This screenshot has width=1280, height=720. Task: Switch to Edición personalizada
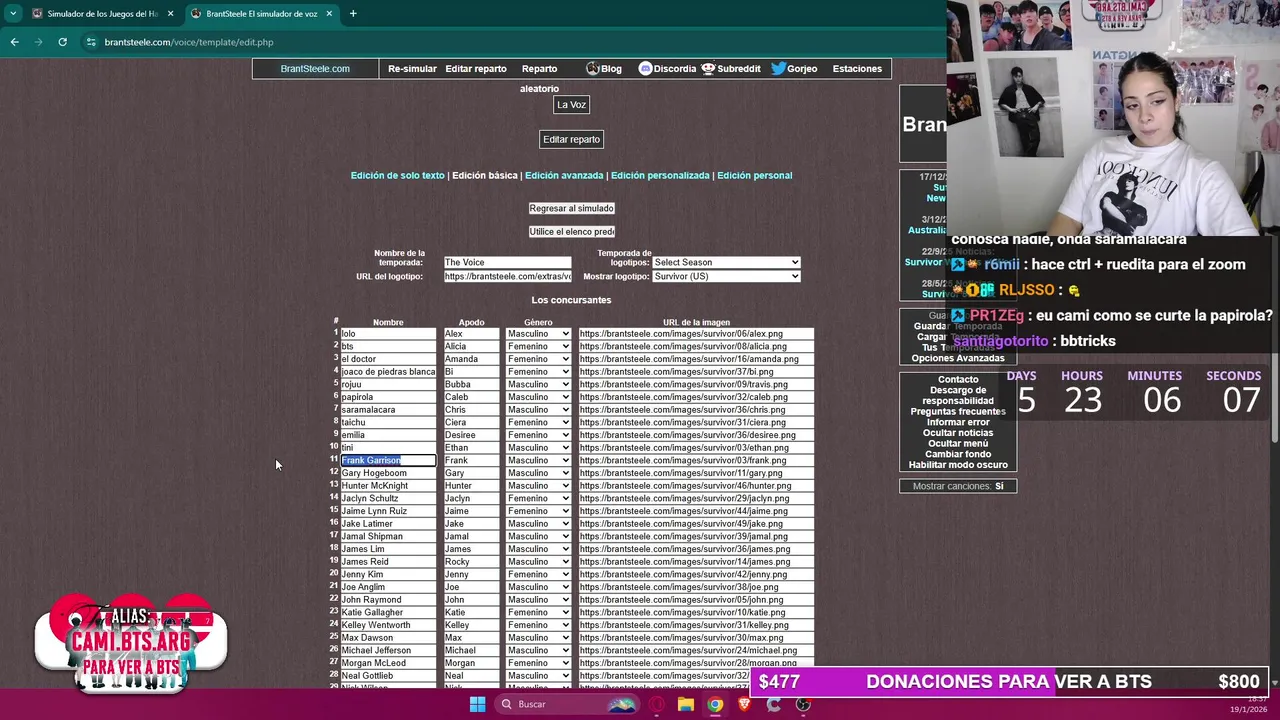pyautogui.click(x=660, y=176)
